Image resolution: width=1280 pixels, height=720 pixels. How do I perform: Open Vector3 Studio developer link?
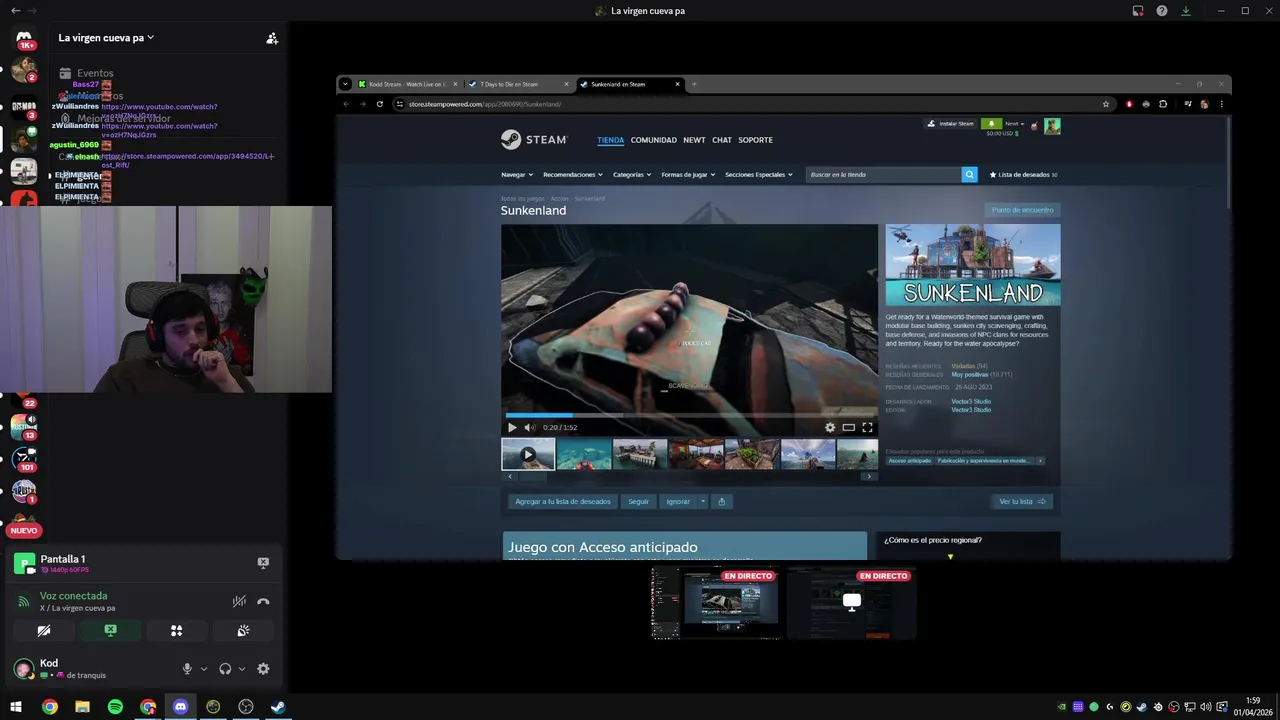(x=971, y=401)
